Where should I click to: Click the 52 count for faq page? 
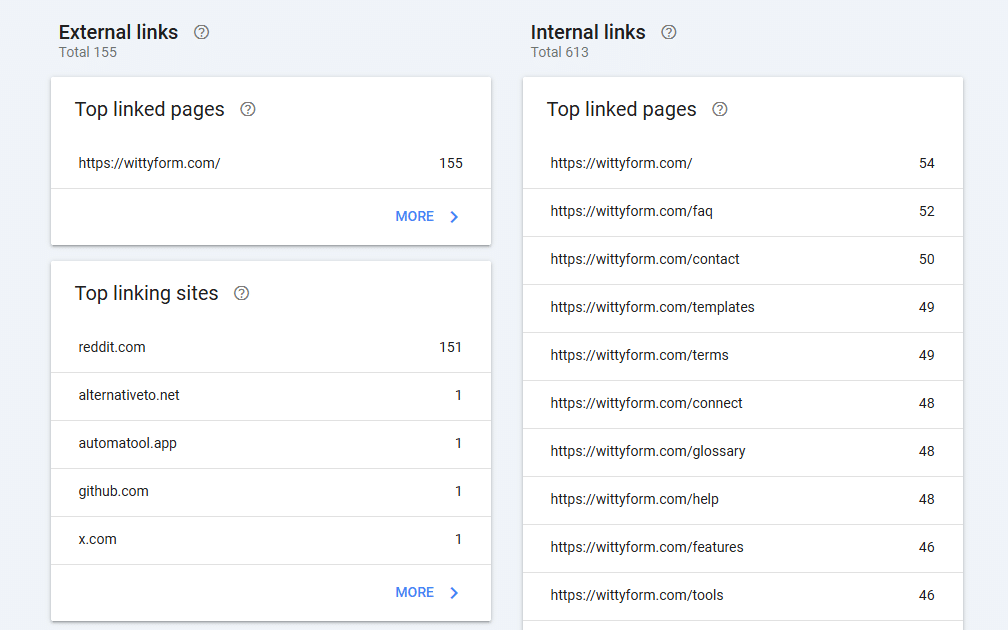(x=926, y=212)
